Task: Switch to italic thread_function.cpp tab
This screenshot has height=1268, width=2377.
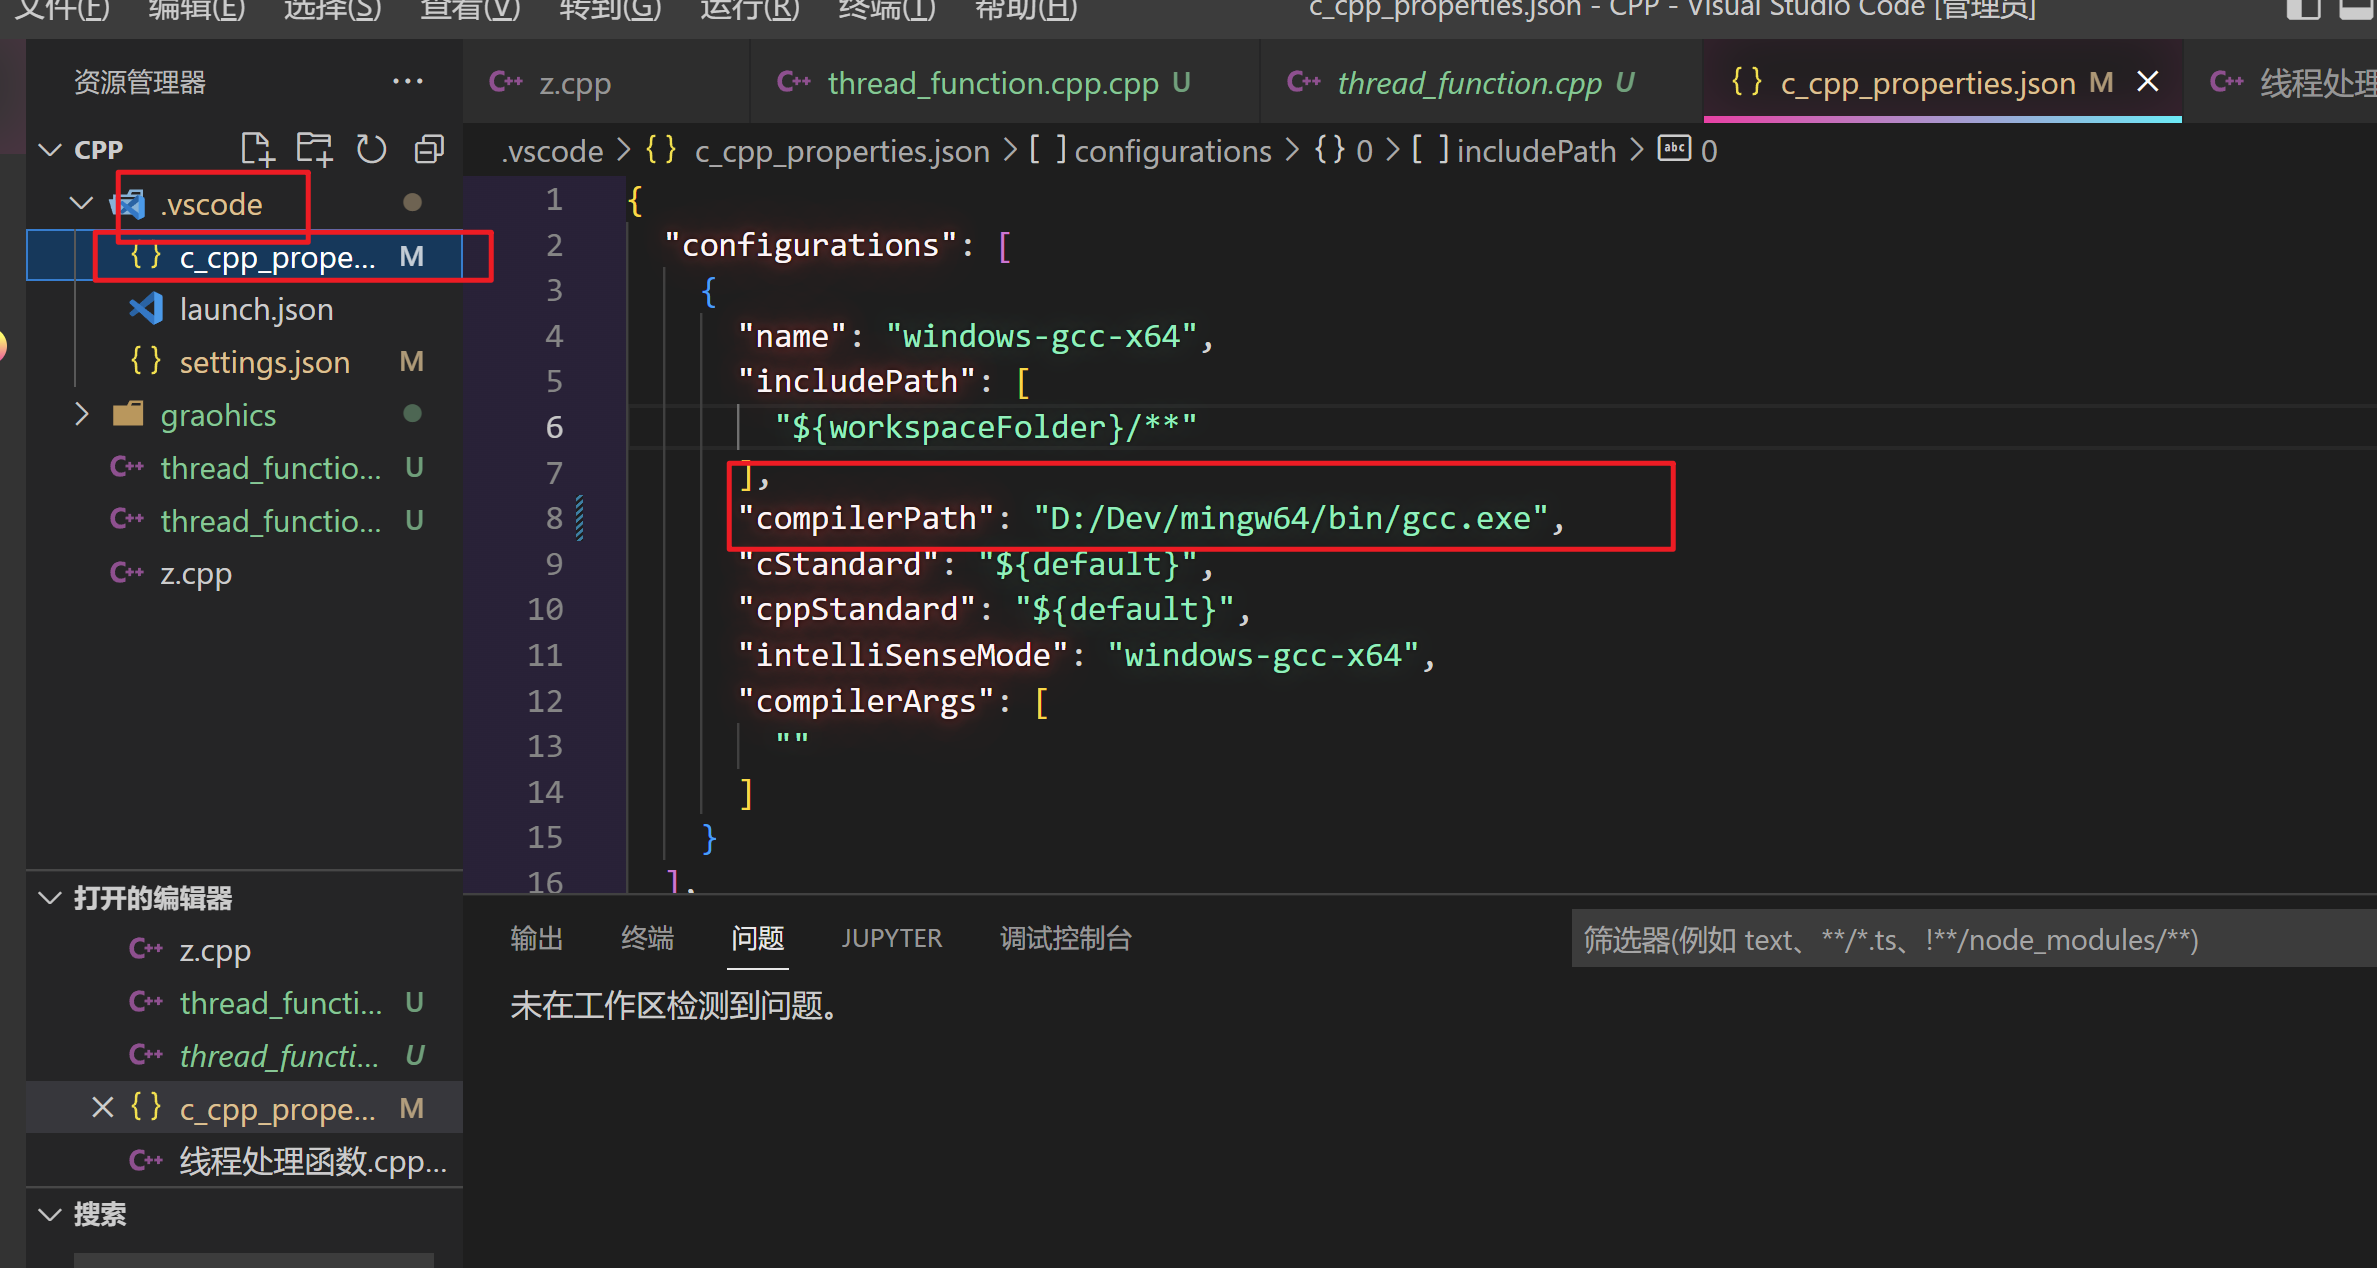Action: (x=1480, y=82)
